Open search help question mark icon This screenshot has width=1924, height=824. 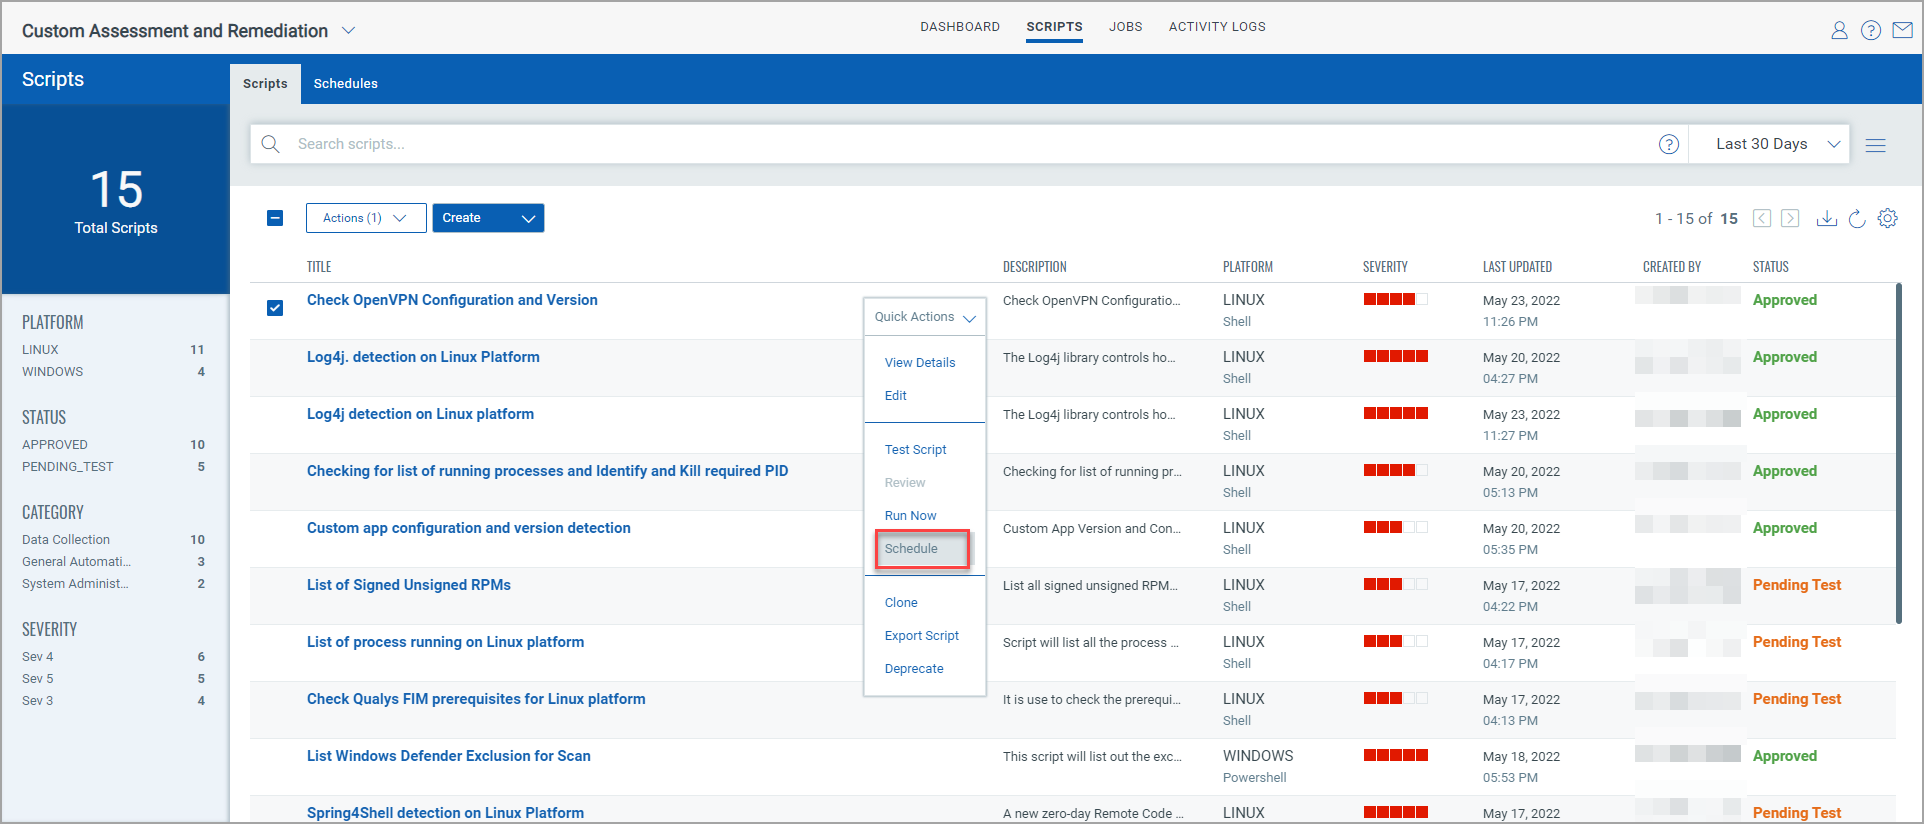pyautogui.click(x=1669, y=144)
